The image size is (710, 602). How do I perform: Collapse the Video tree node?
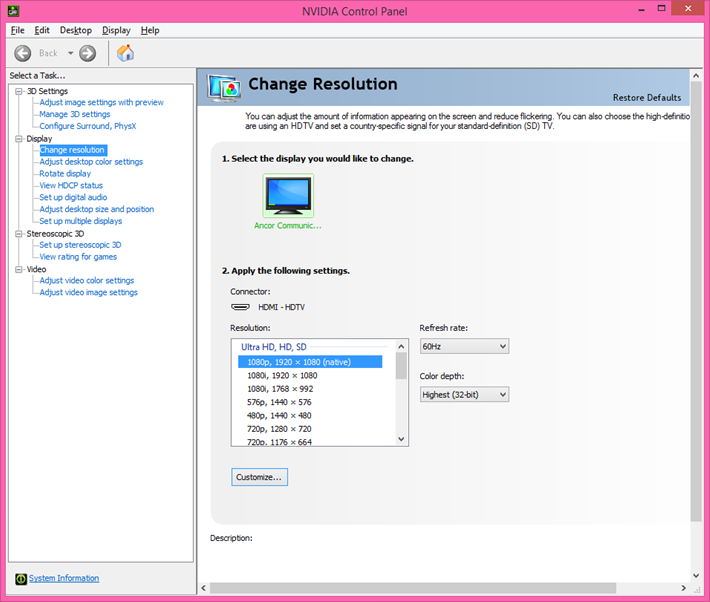click(x=19, y=269)
